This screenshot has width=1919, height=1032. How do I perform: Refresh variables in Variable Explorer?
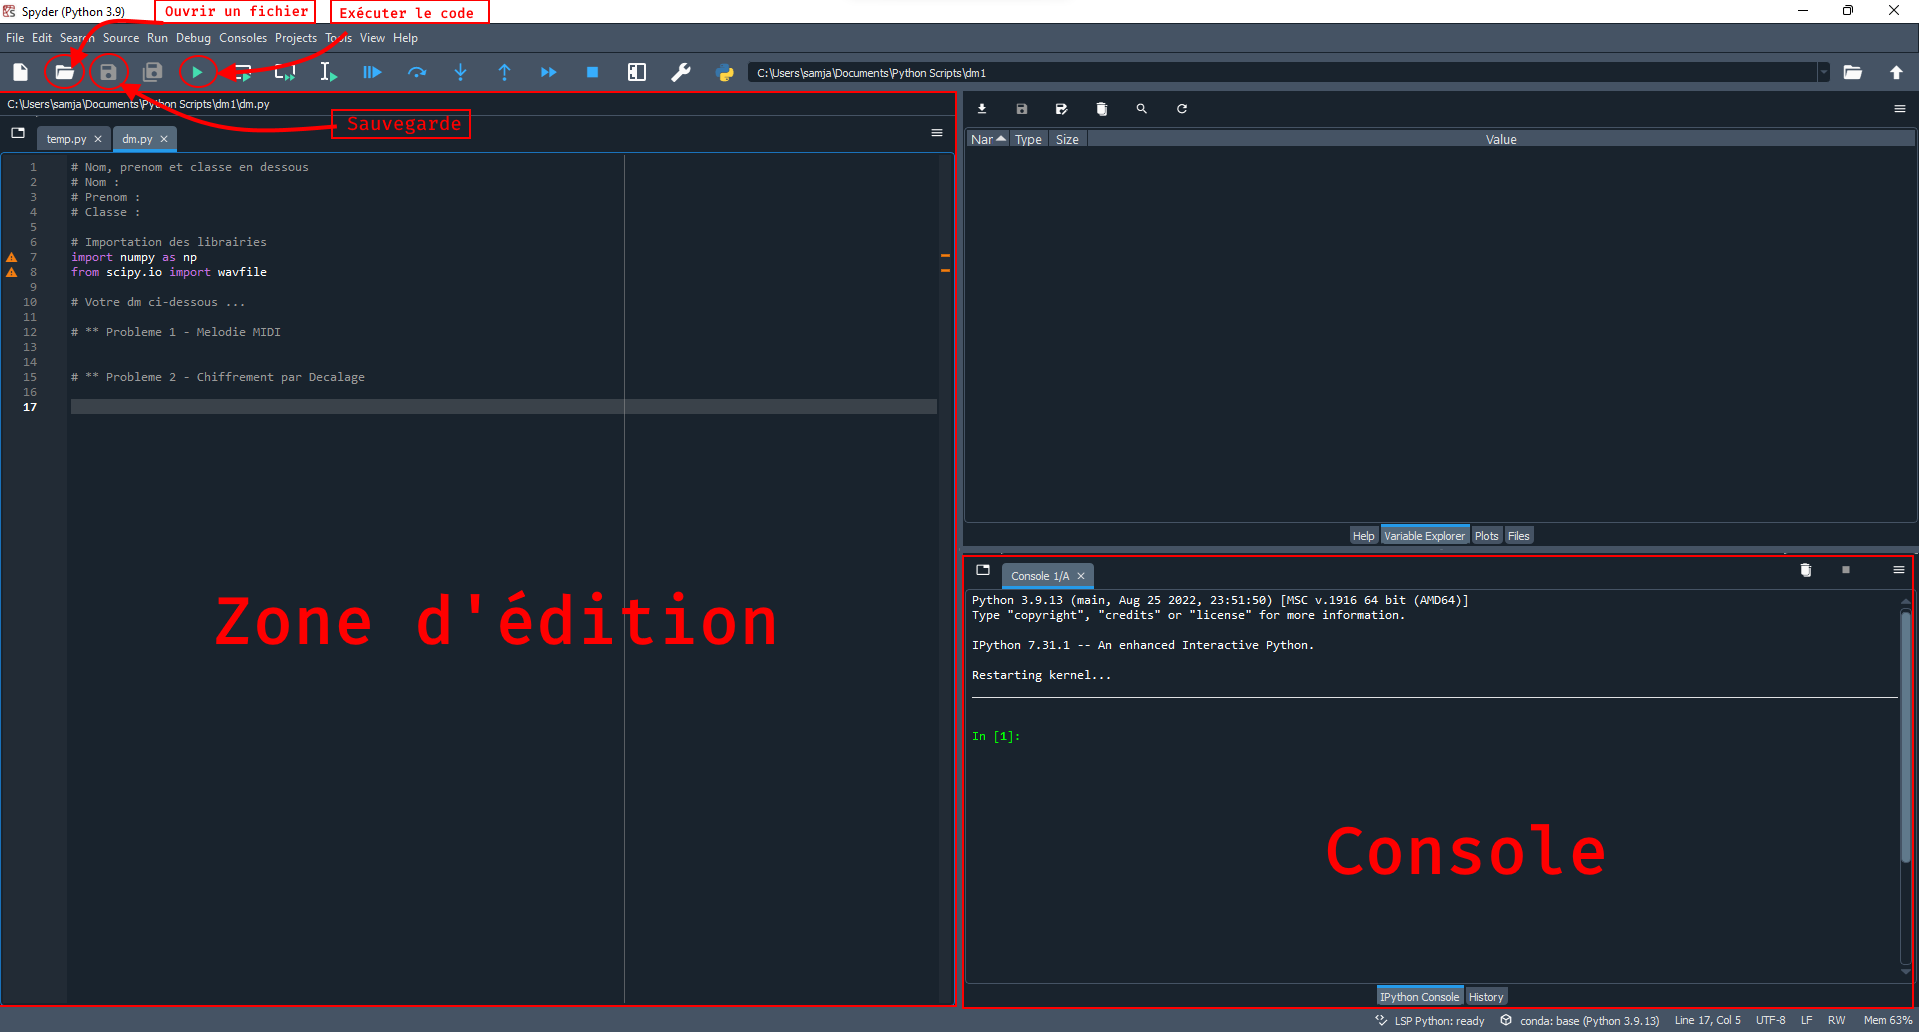[x=1182, y=108]
